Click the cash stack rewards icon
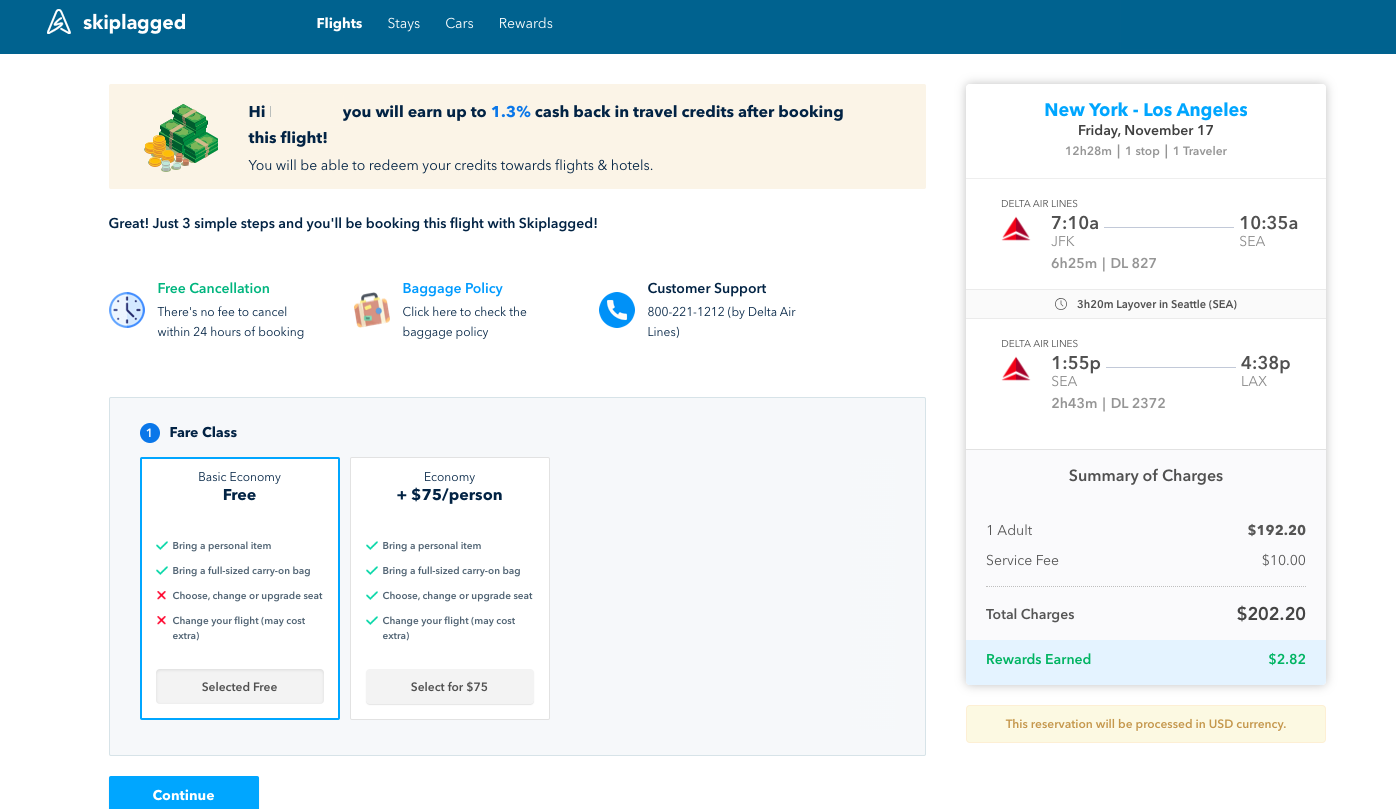The width and height of the screenshot is (1396, 809). point(181,137)
